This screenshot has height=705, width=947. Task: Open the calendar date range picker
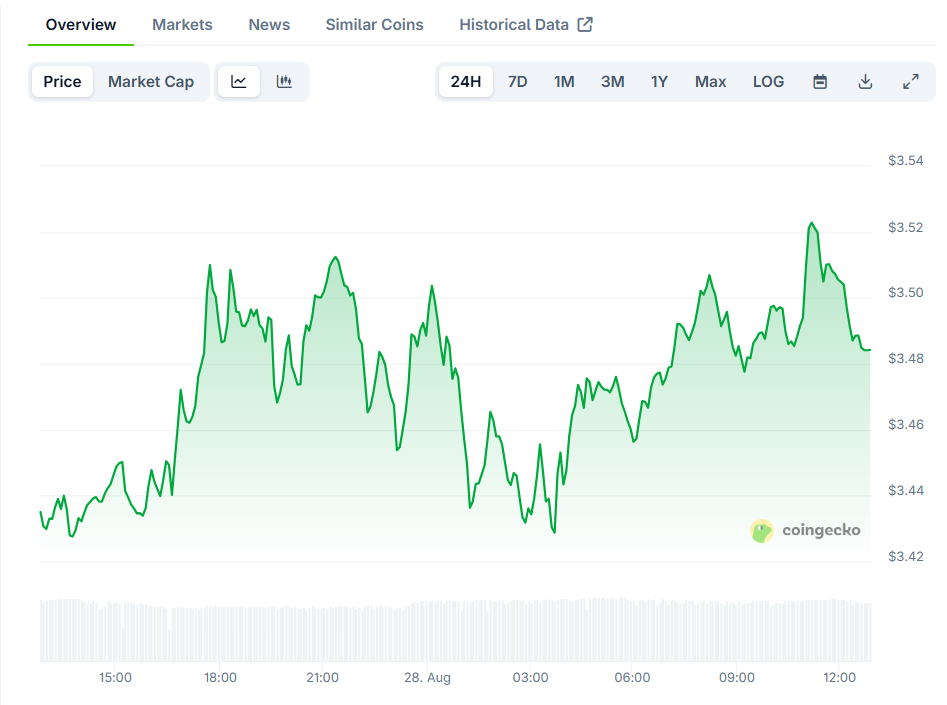[x=820, y=82]
